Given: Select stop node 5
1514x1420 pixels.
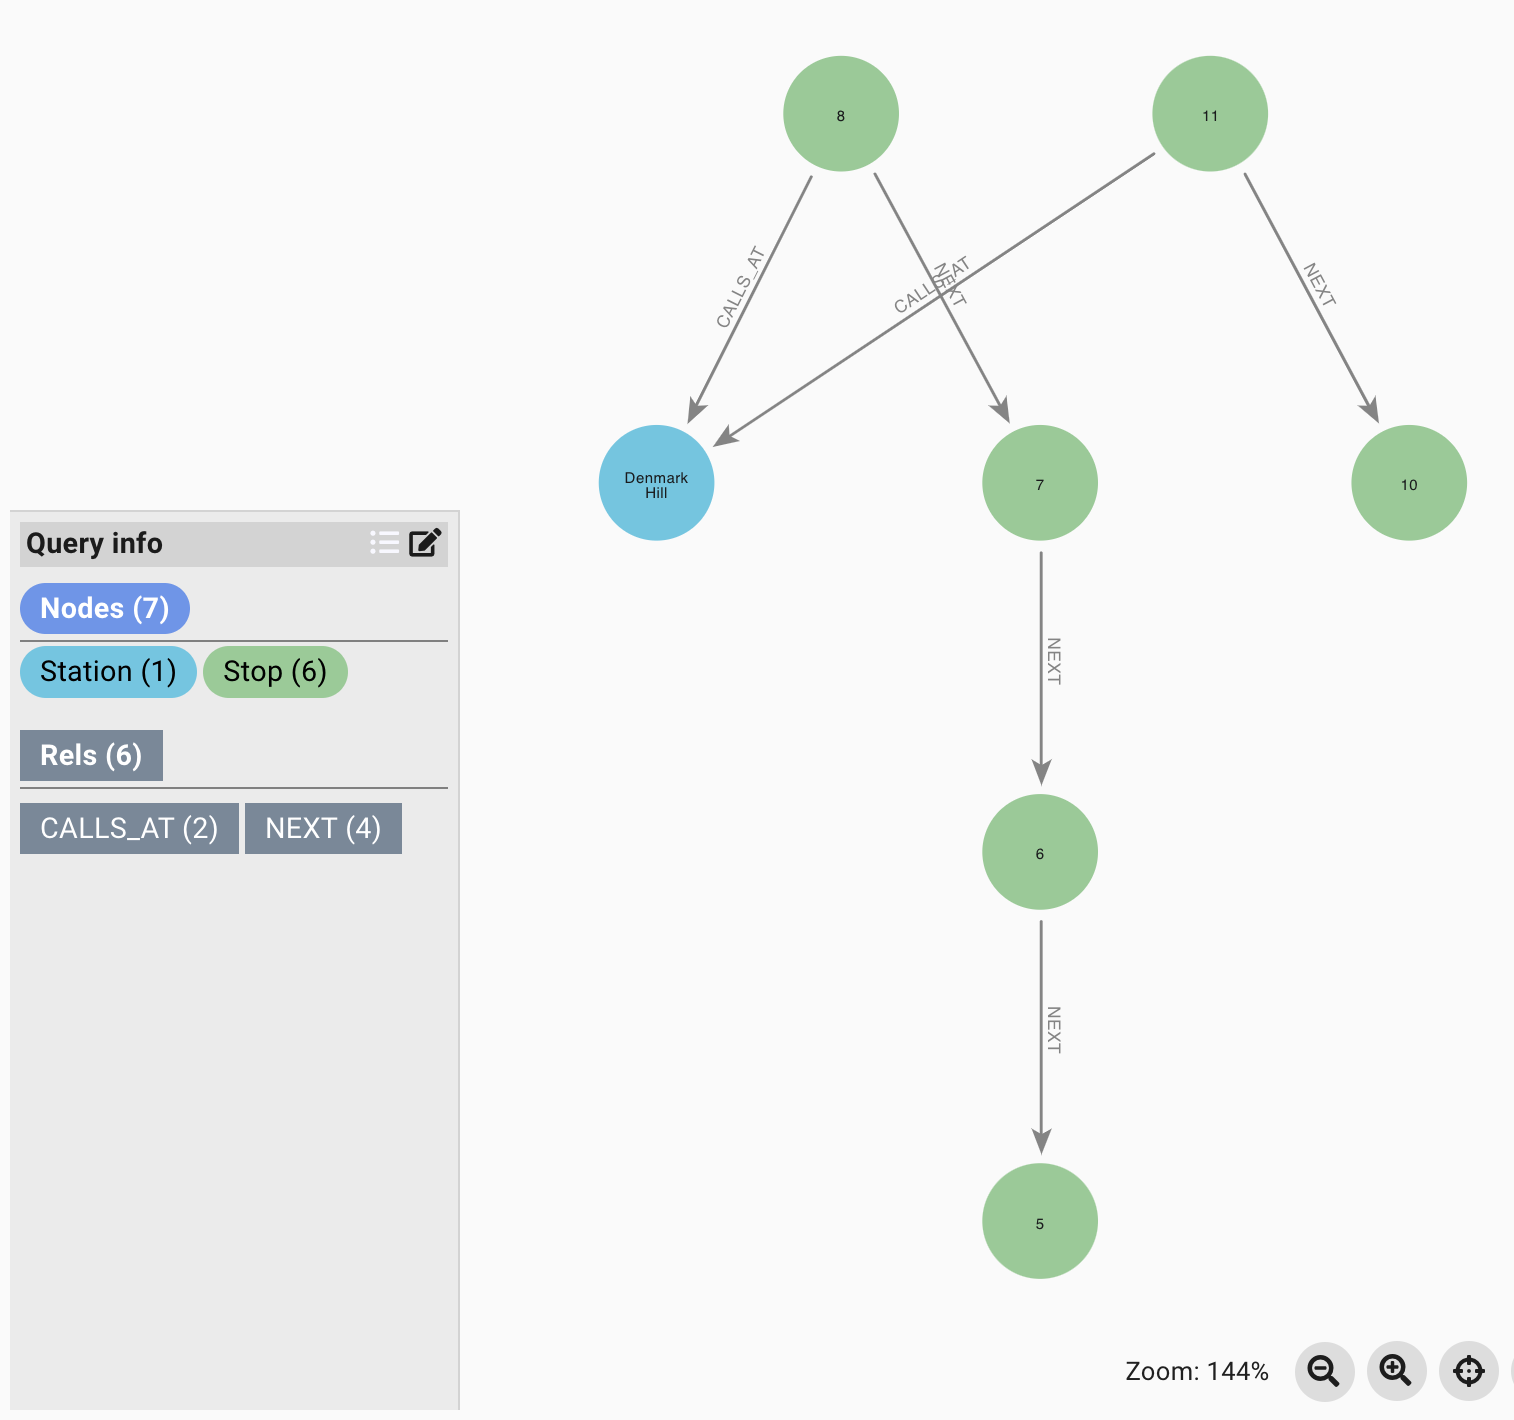Looking at the screenshot, I should coord(1040,1221).
